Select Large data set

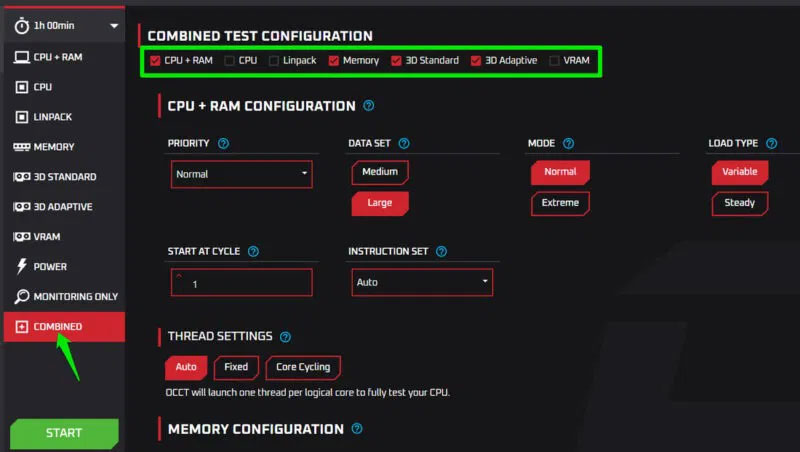tap(380, 204)
